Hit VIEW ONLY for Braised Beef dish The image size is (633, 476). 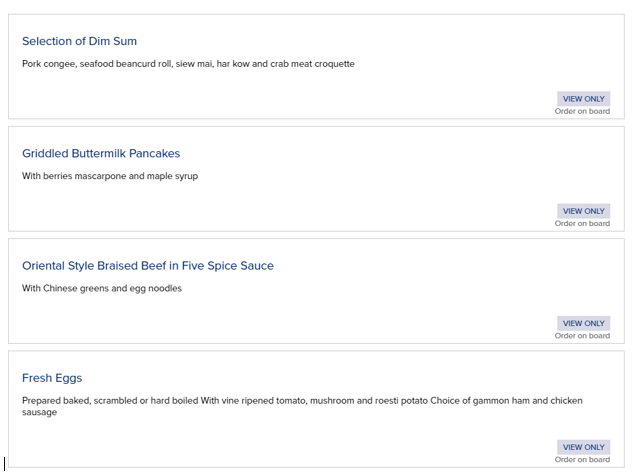point(583,323)
